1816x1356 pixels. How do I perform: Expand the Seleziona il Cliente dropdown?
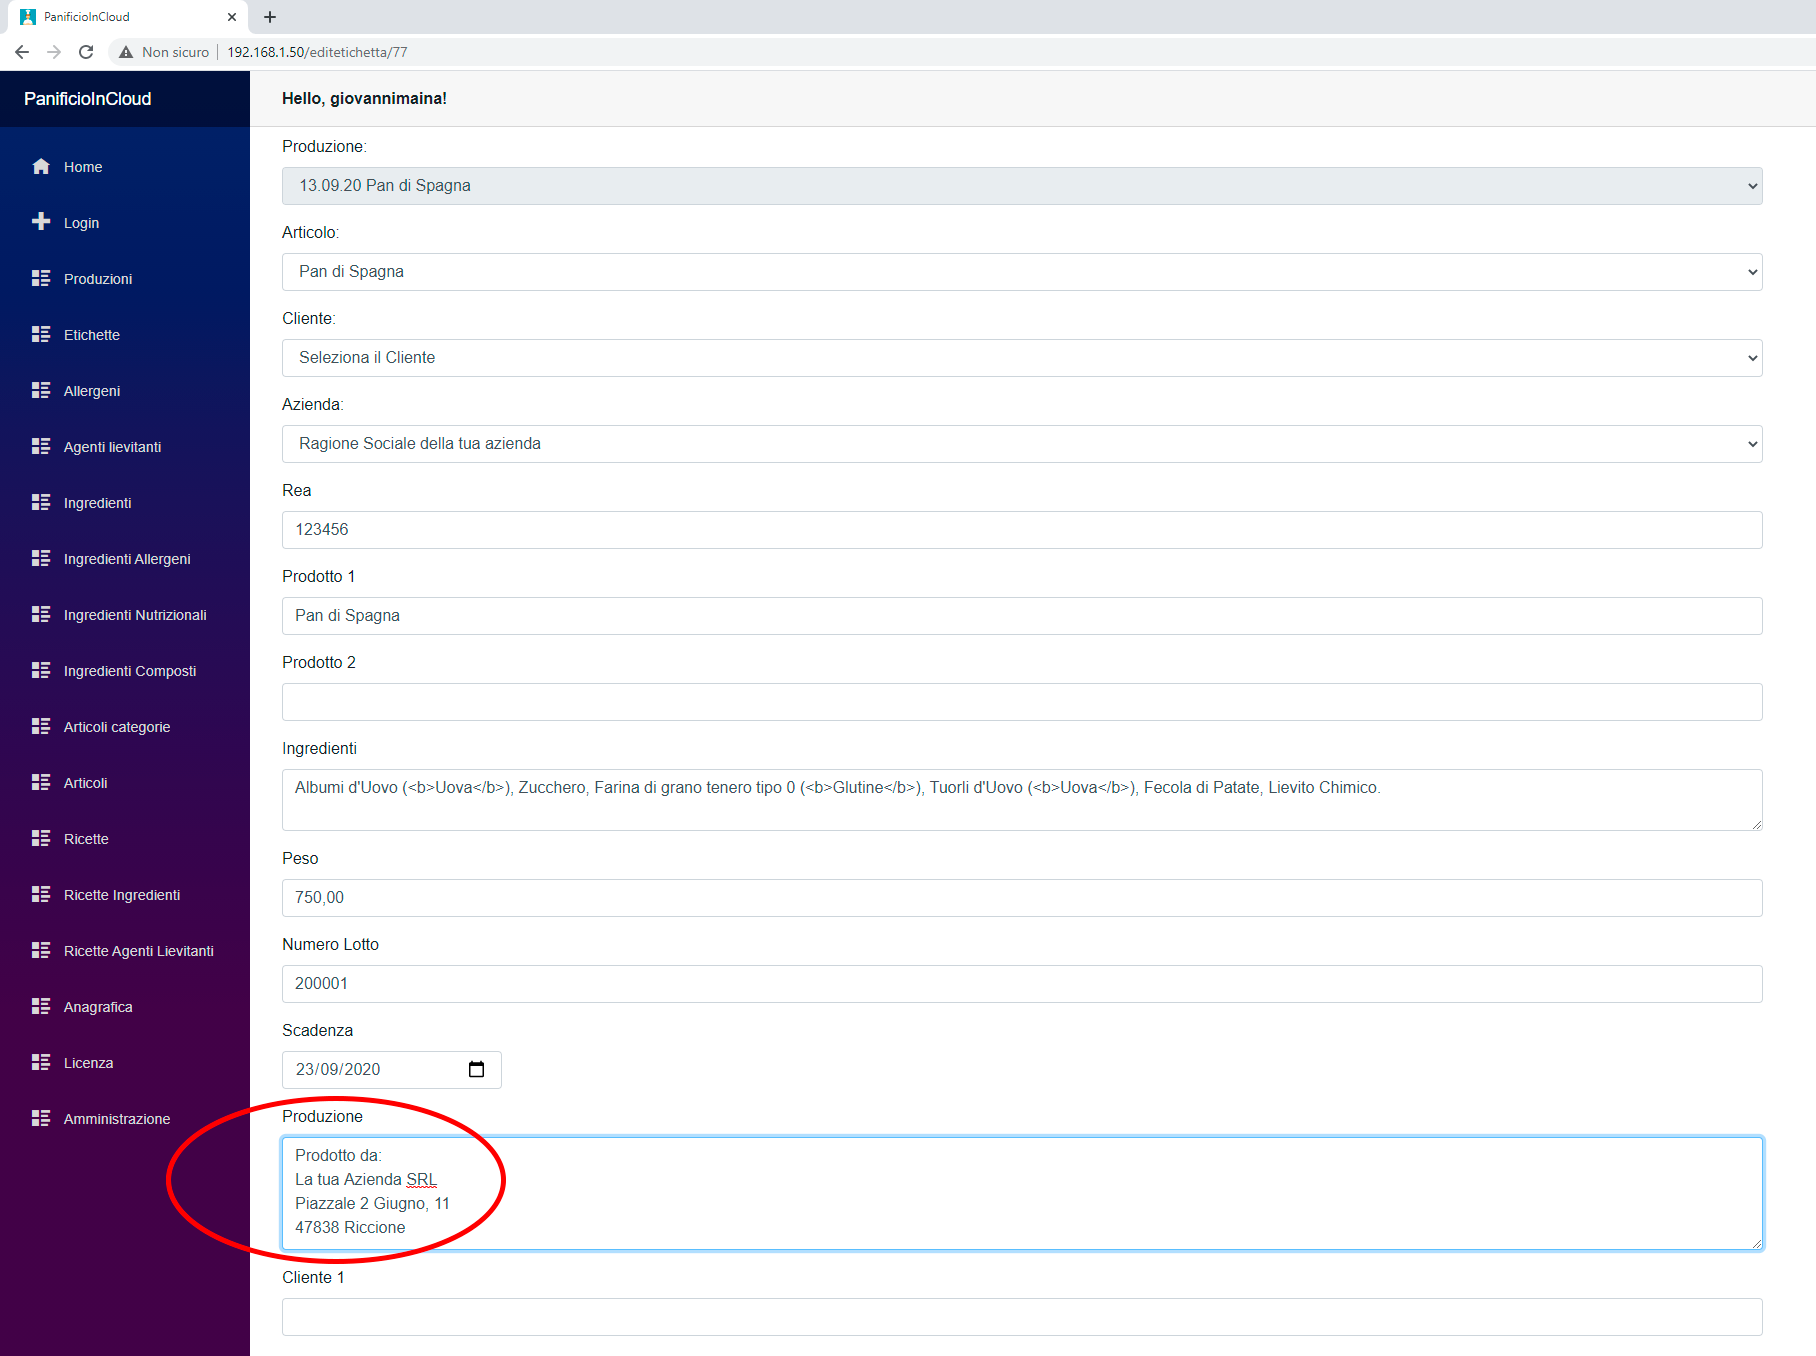pyautogui.click(x=1022, y=358)
